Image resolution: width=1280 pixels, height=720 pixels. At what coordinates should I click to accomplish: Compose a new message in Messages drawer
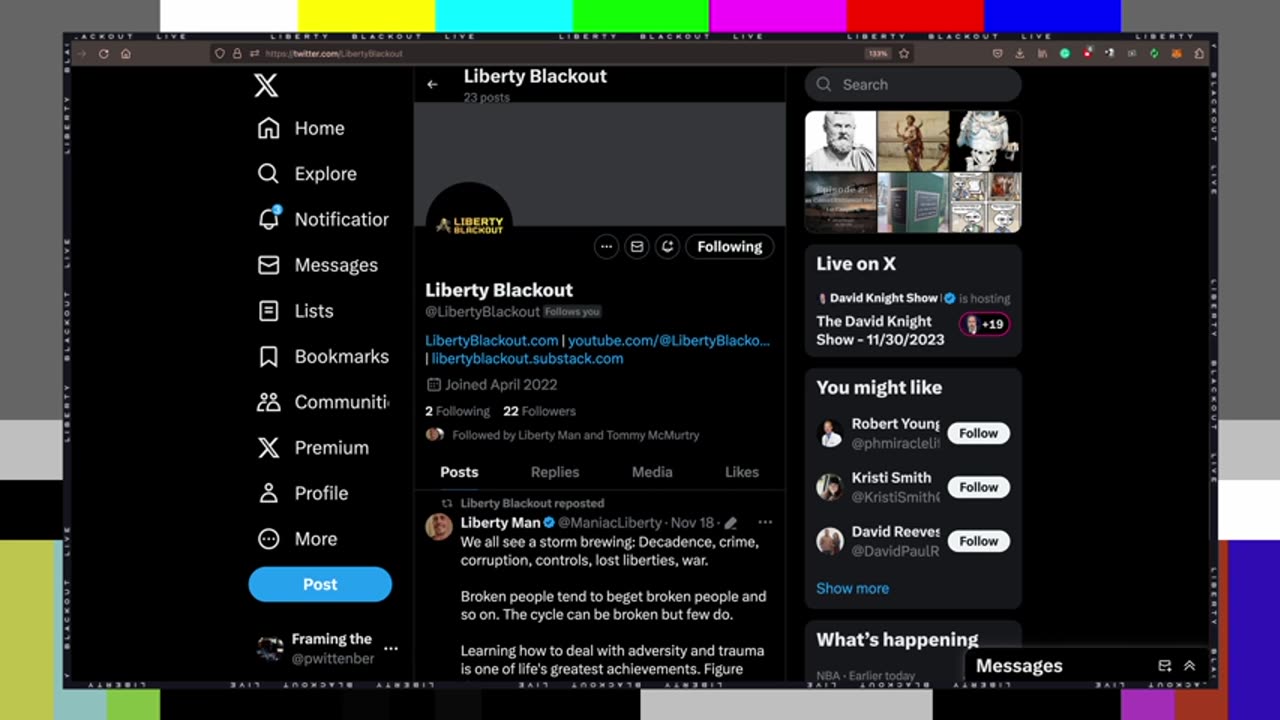1164,666
